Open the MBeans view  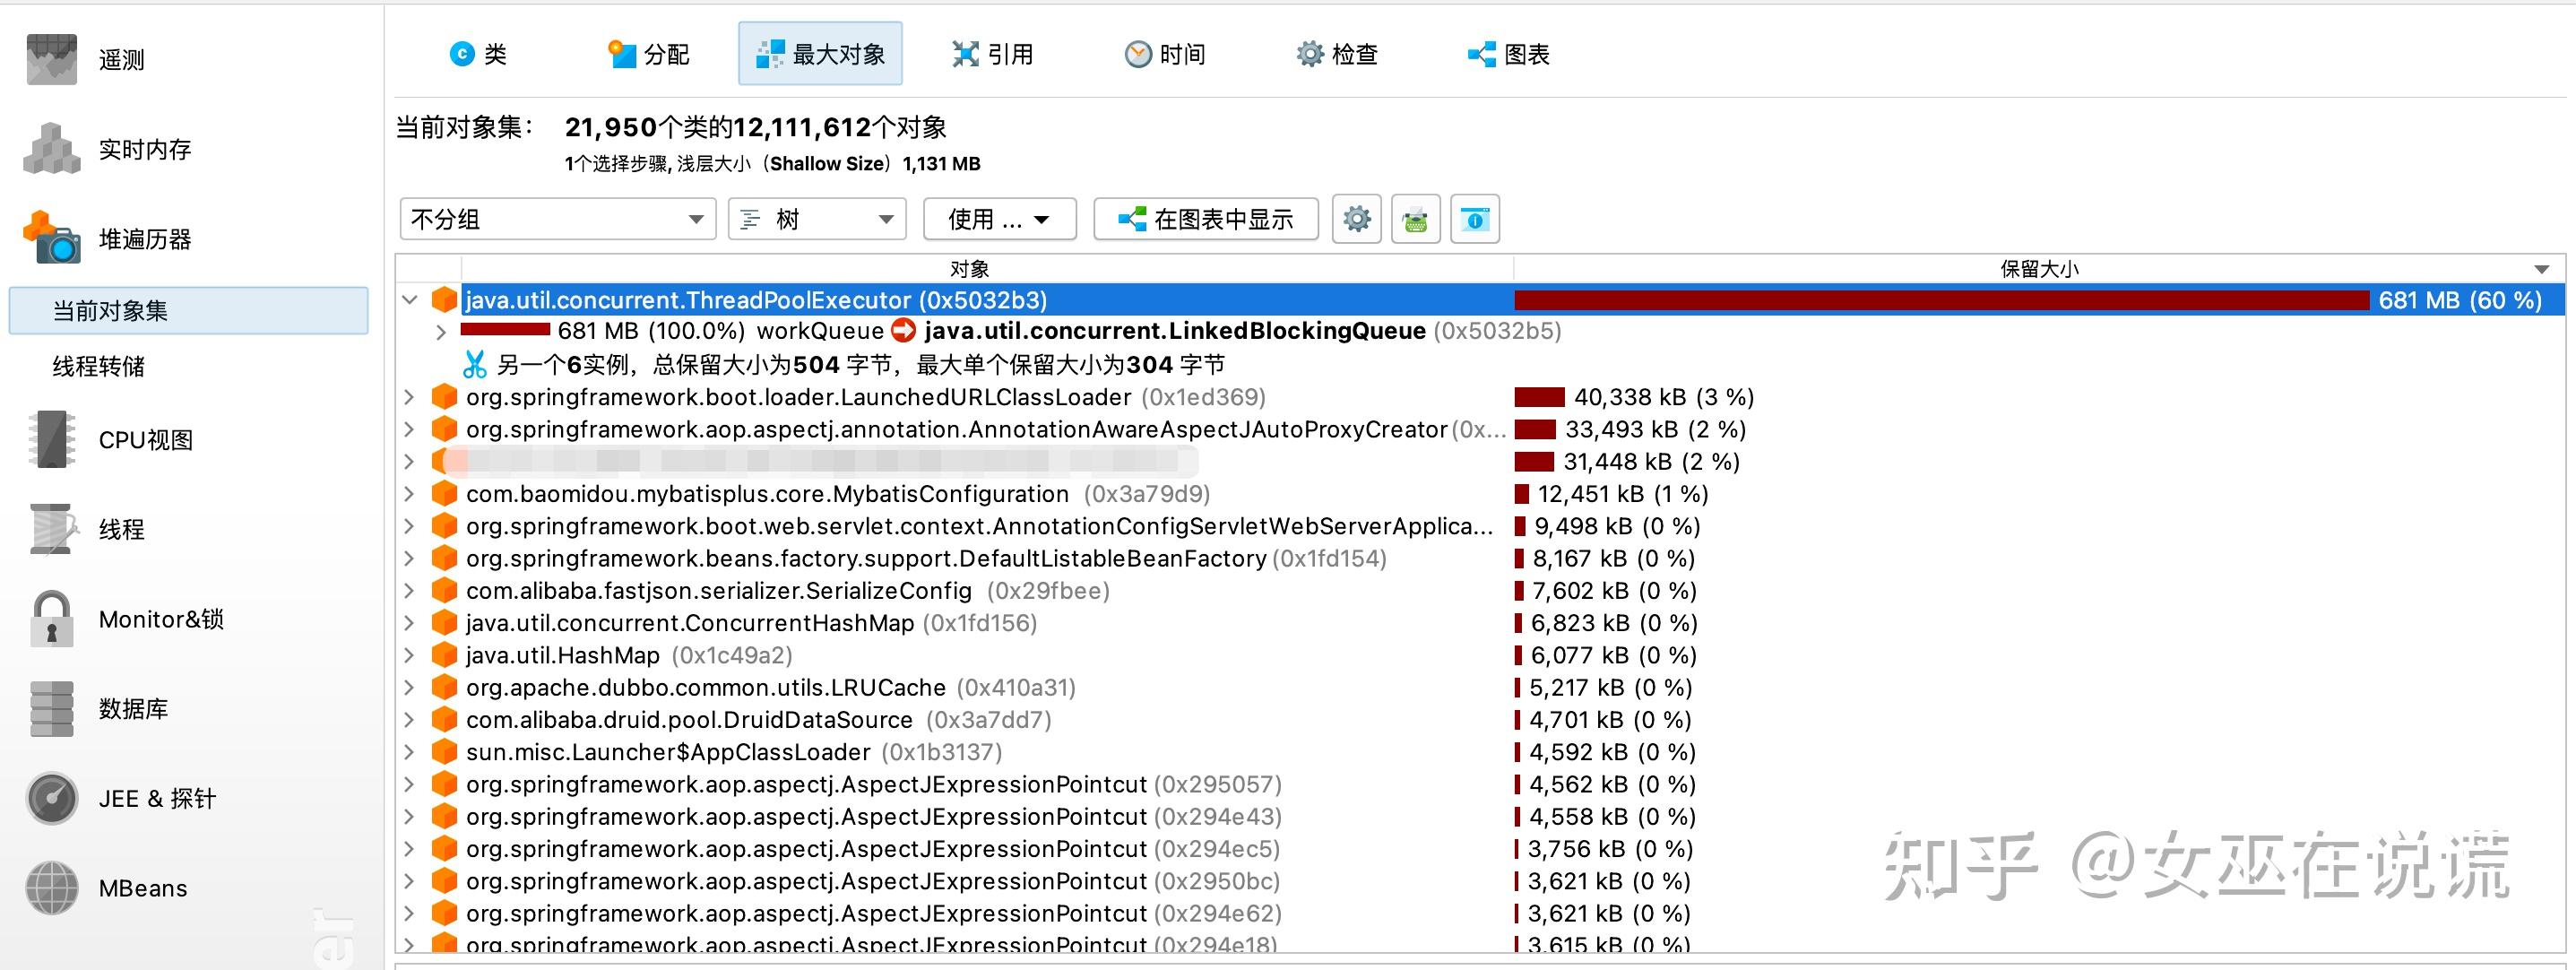tap(143, 887)
